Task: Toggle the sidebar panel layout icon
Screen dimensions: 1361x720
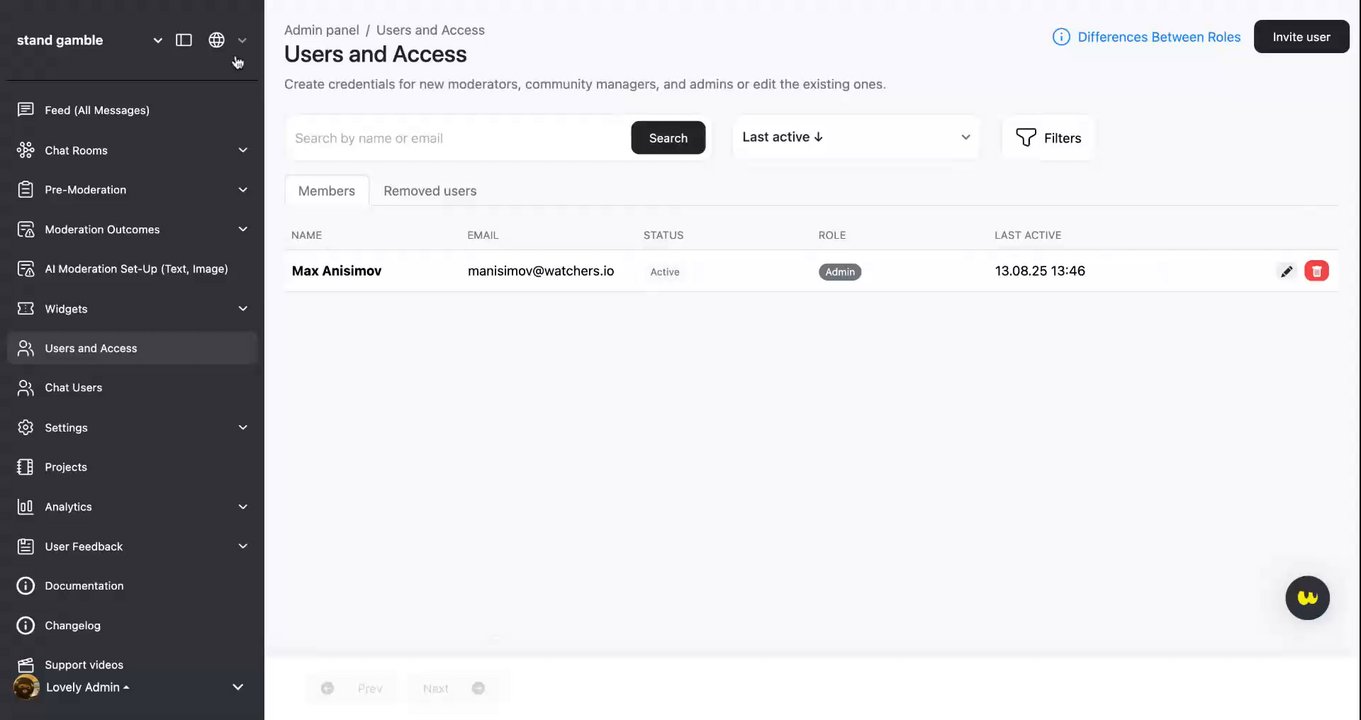Action: pyautogui.click(x=184, y=40)
